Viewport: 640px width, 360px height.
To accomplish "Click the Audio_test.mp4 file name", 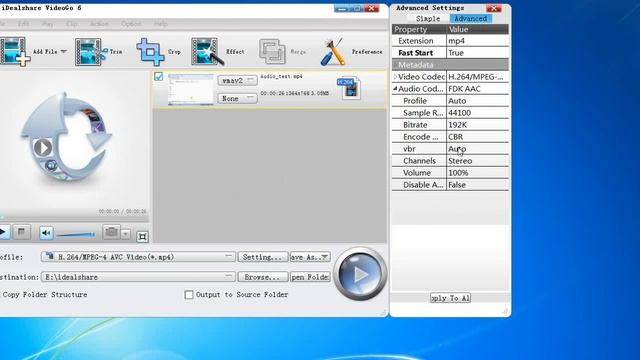I will pos(281,76).
